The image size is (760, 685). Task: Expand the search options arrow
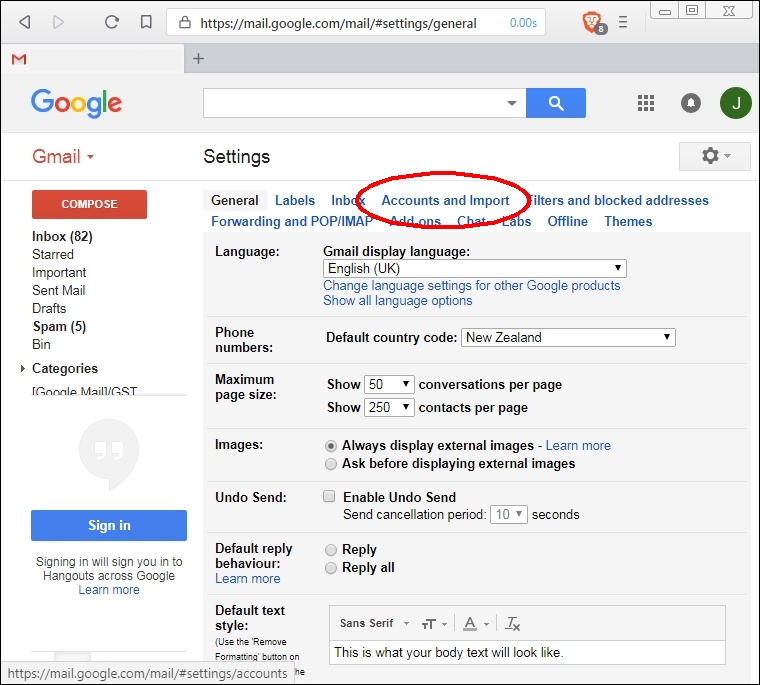(x=511, y=103)
